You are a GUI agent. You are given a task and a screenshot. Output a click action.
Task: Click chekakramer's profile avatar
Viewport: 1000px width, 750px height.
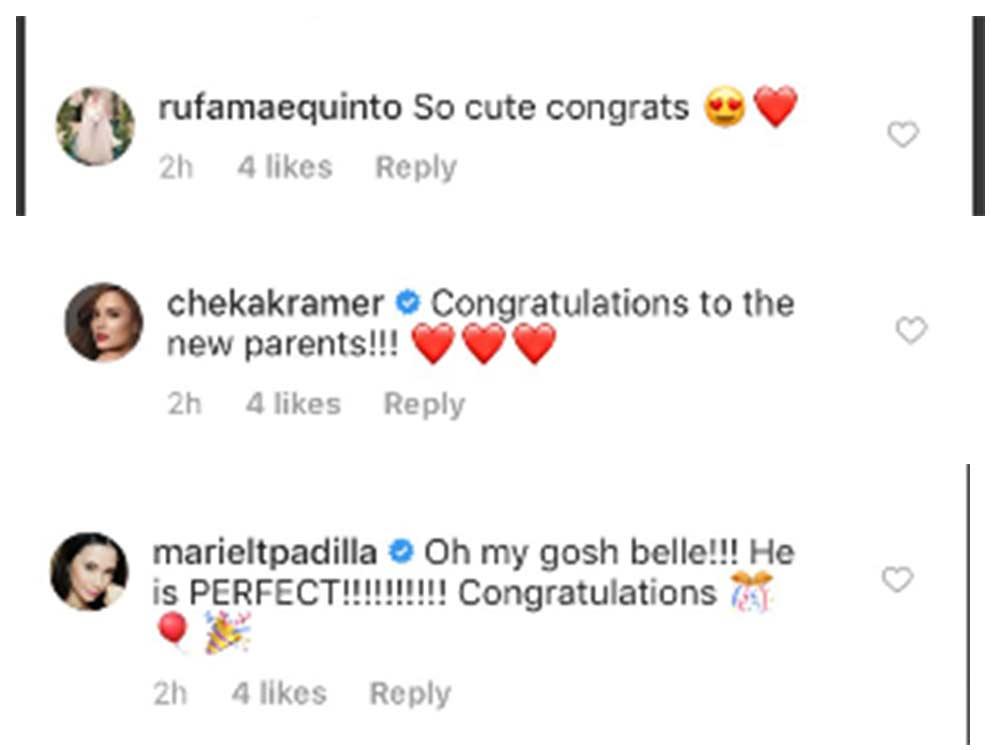click(104, 322)
